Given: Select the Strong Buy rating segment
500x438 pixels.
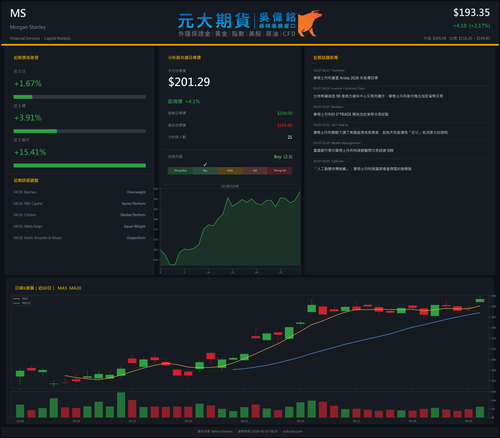Looking at the screenshot, I should [180, 171].
